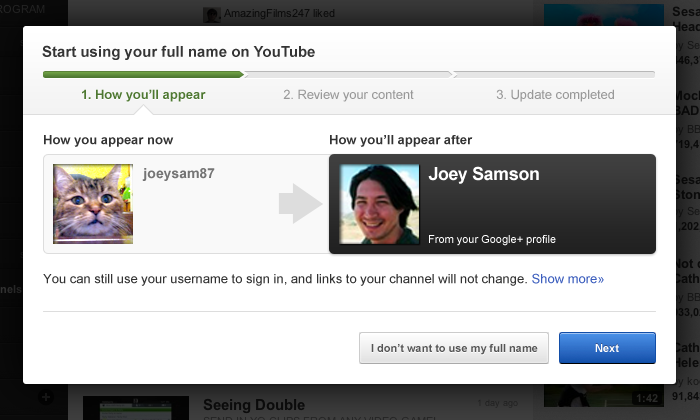Select the How you'll appear step tab
Screen dimensions: 700x420
(143, 95)
